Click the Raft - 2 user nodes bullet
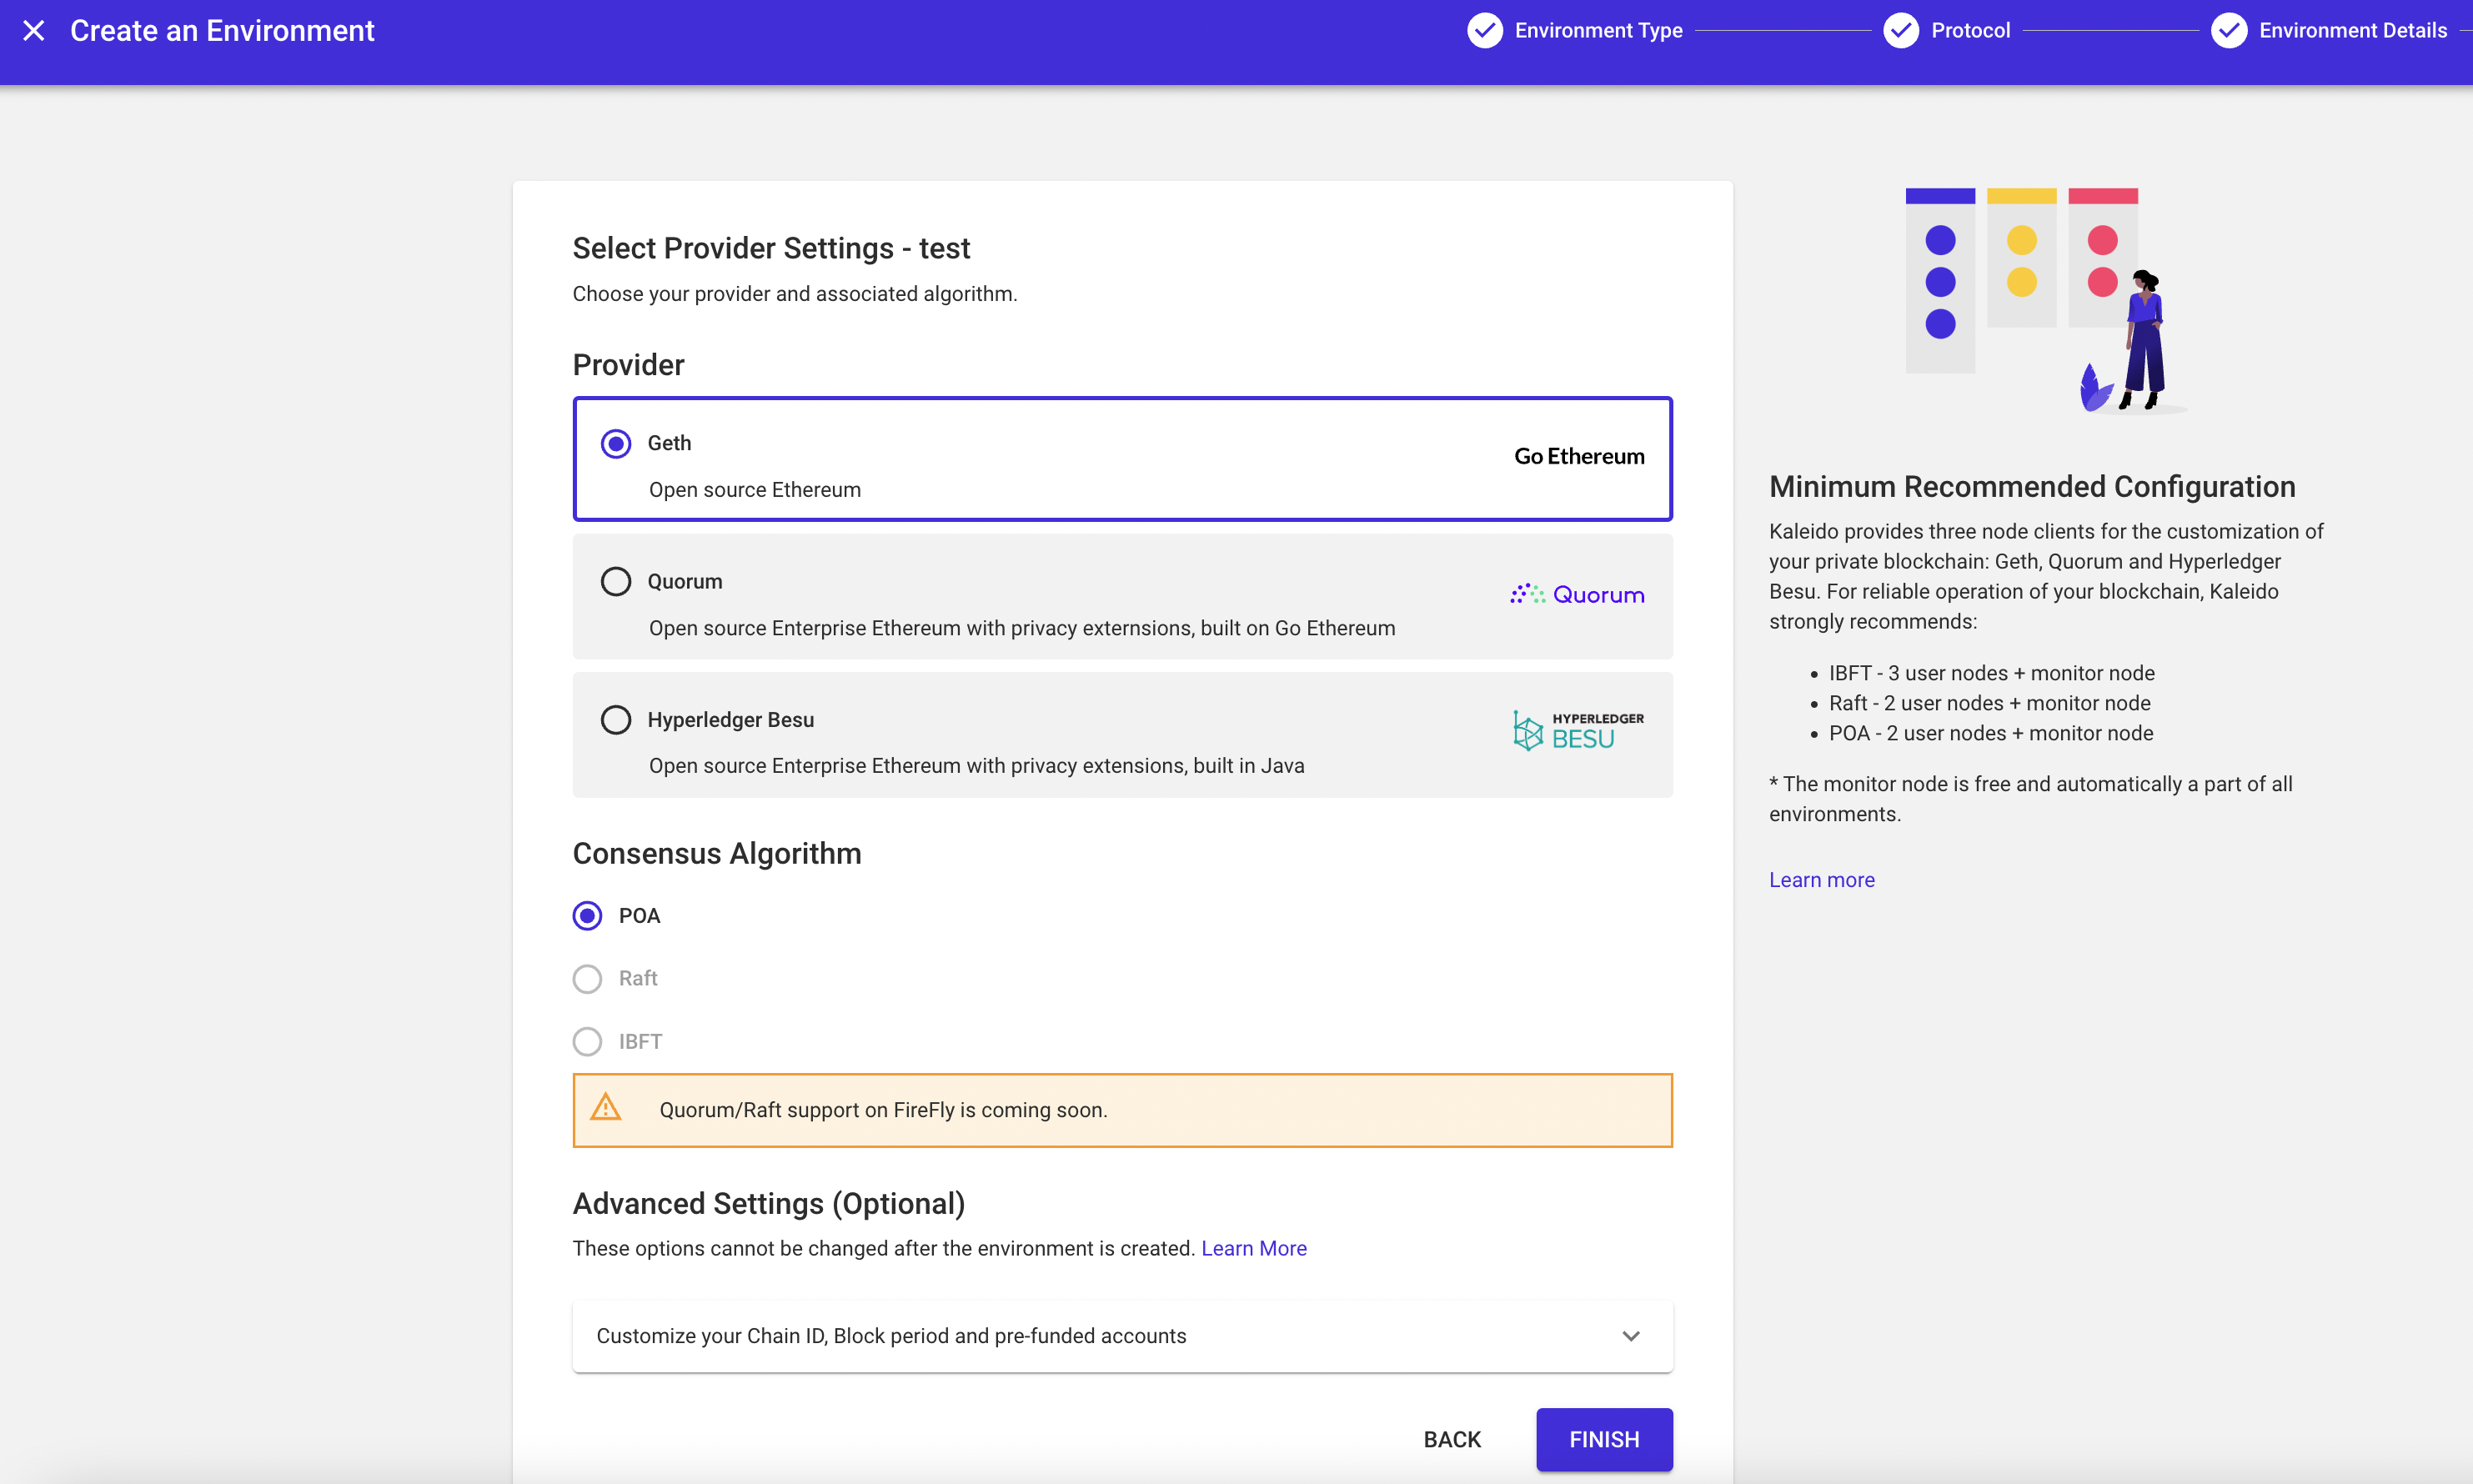The image size is (2473, 1484). [1989, 704]
